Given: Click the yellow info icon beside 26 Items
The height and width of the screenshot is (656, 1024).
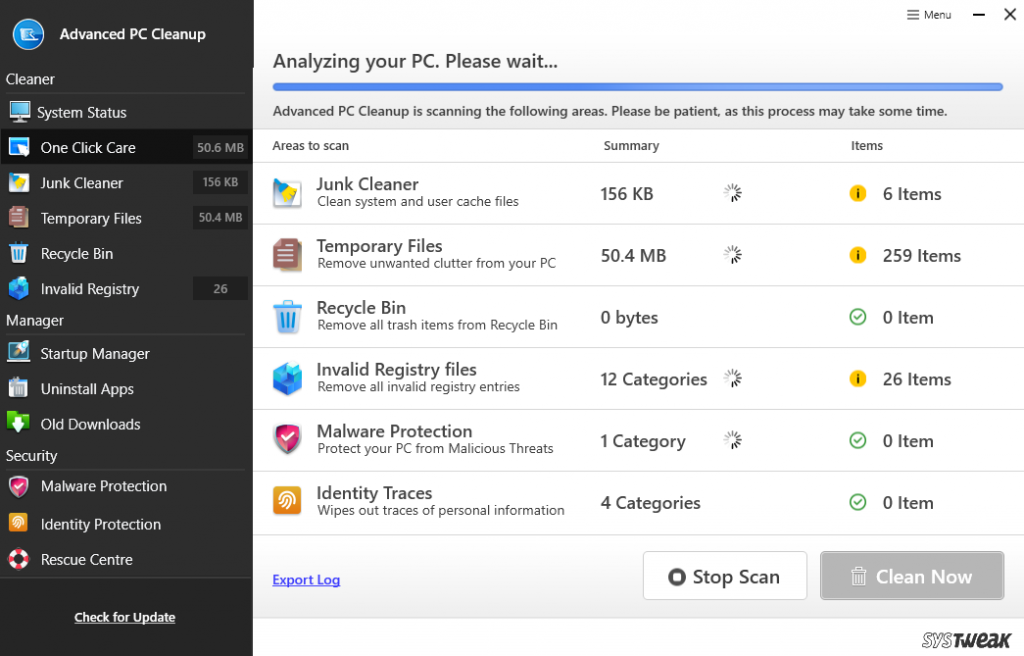Looking at the screenshot, I should [x=857, y=379].
